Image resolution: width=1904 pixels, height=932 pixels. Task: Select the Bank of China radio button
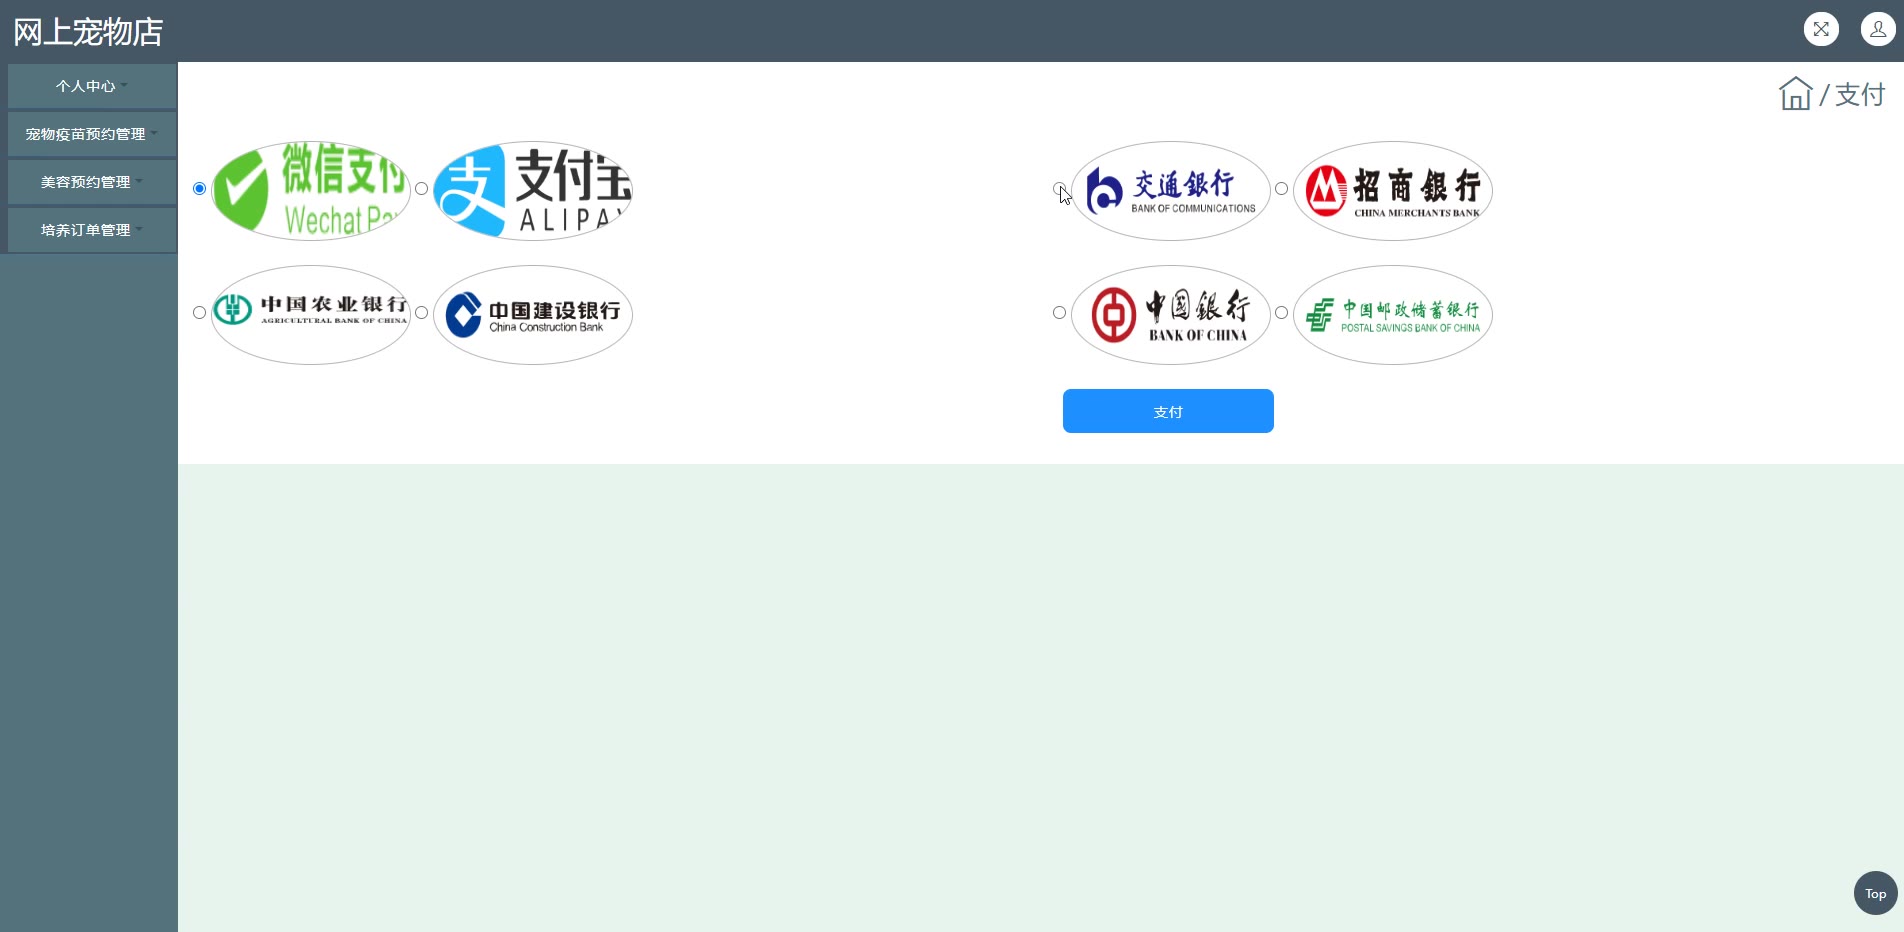(x=1059, y=312)
